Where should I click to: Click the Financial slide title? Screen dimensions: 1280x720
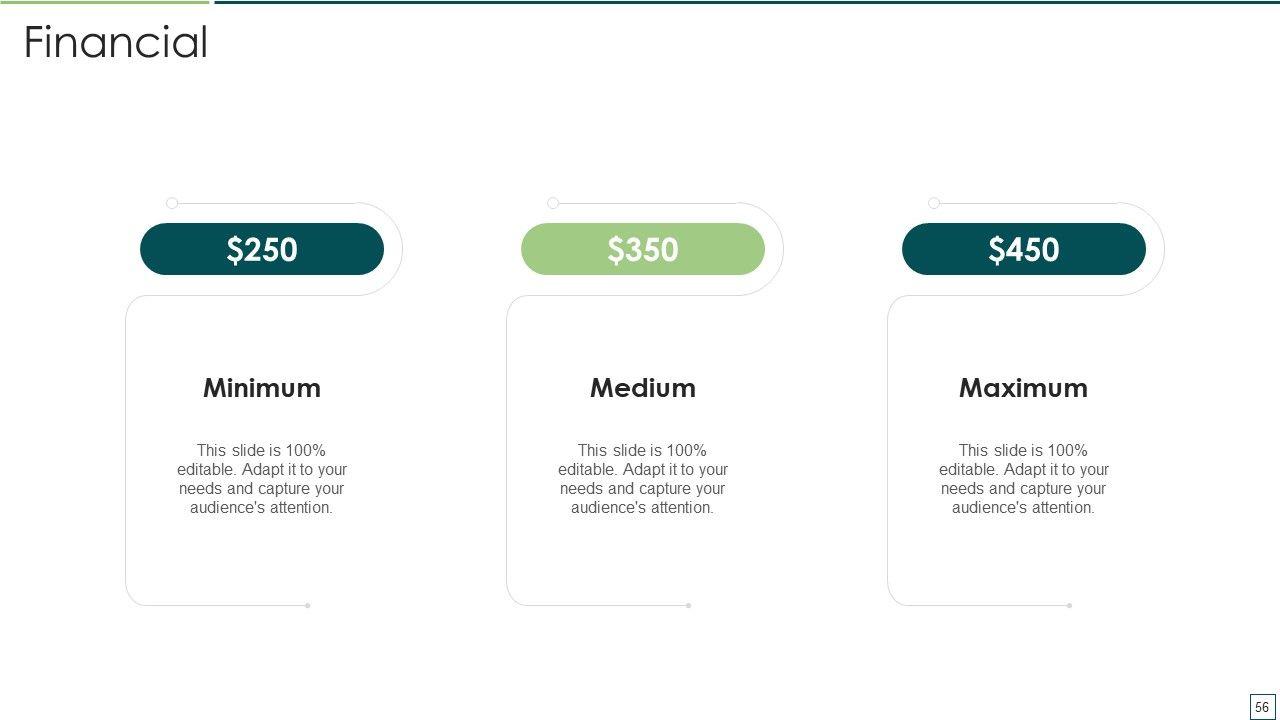tap(116, 43)
